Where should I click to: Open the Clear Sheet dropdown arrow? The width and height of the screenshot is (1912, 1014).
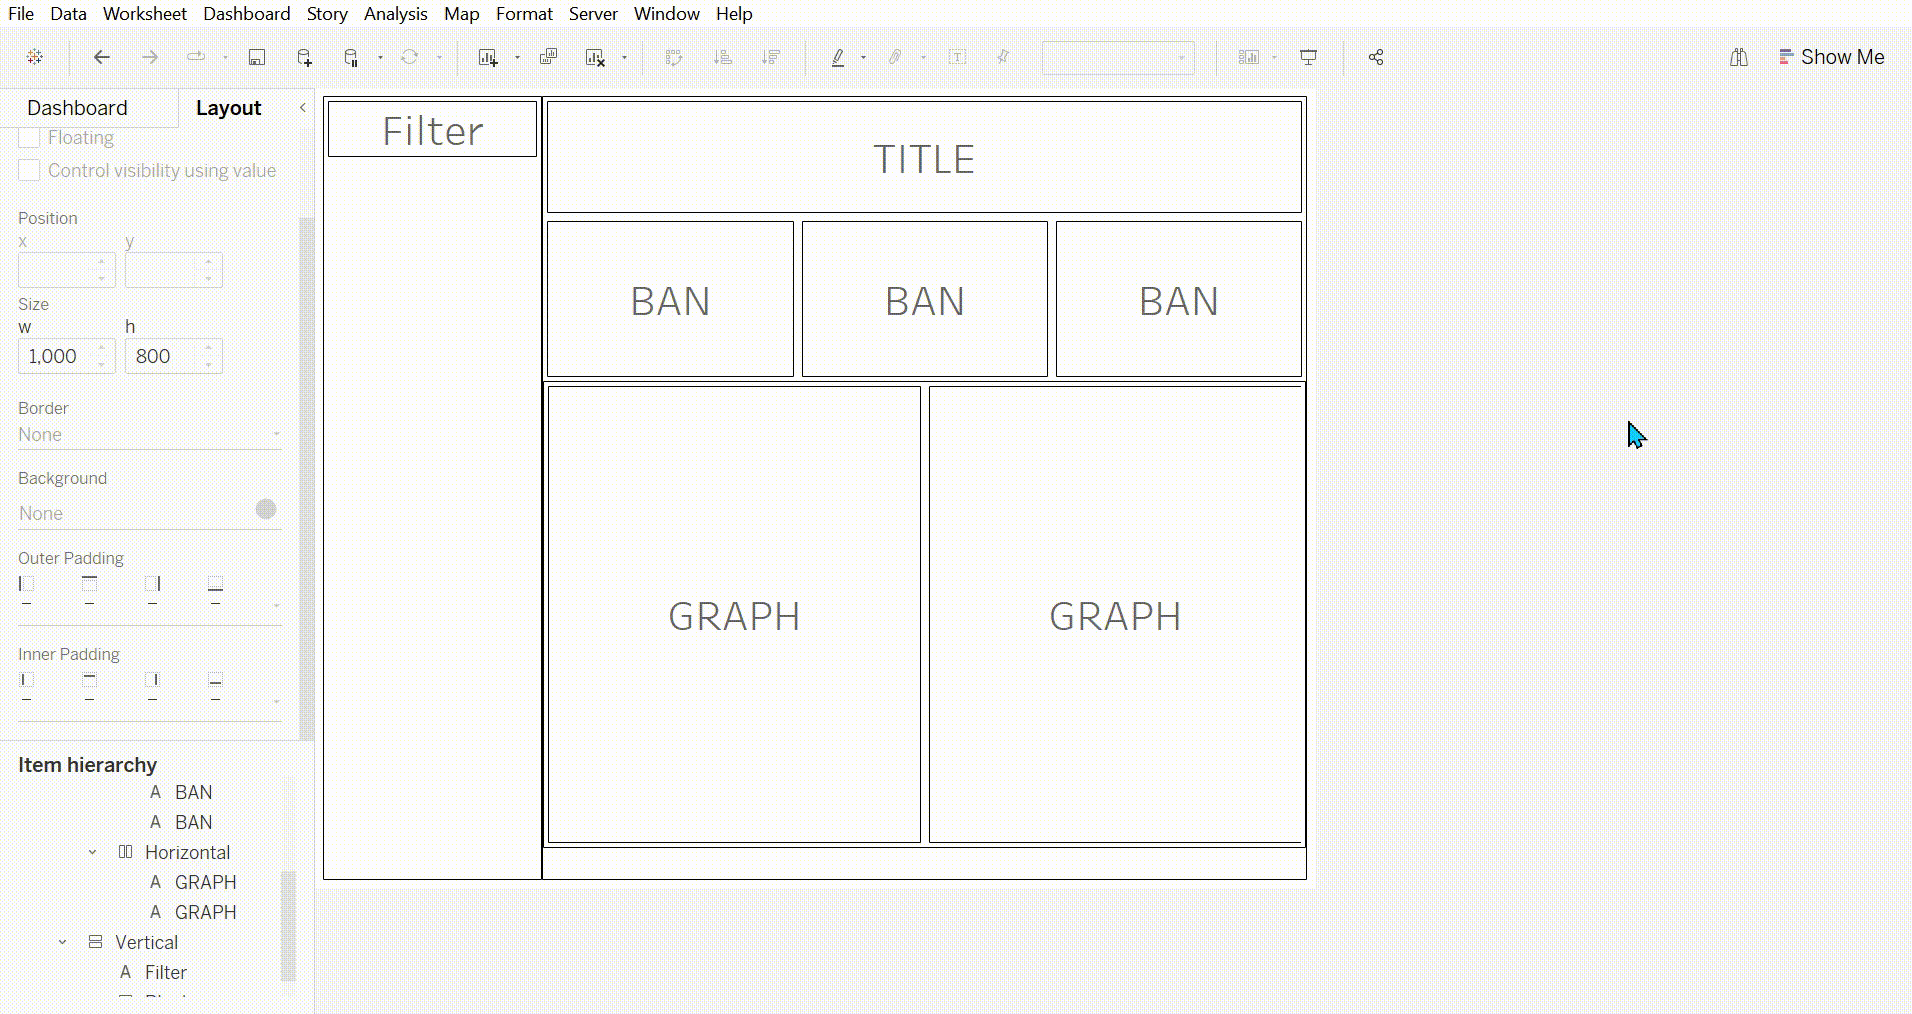point(624,57)
